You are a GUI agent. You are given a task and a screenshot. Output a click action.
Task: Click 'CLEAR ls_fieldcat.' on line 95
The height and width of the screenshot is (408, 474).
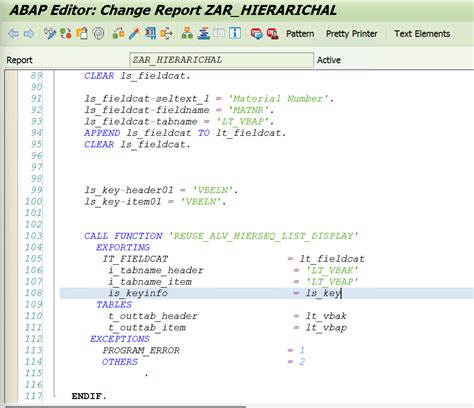click(137, 144)
